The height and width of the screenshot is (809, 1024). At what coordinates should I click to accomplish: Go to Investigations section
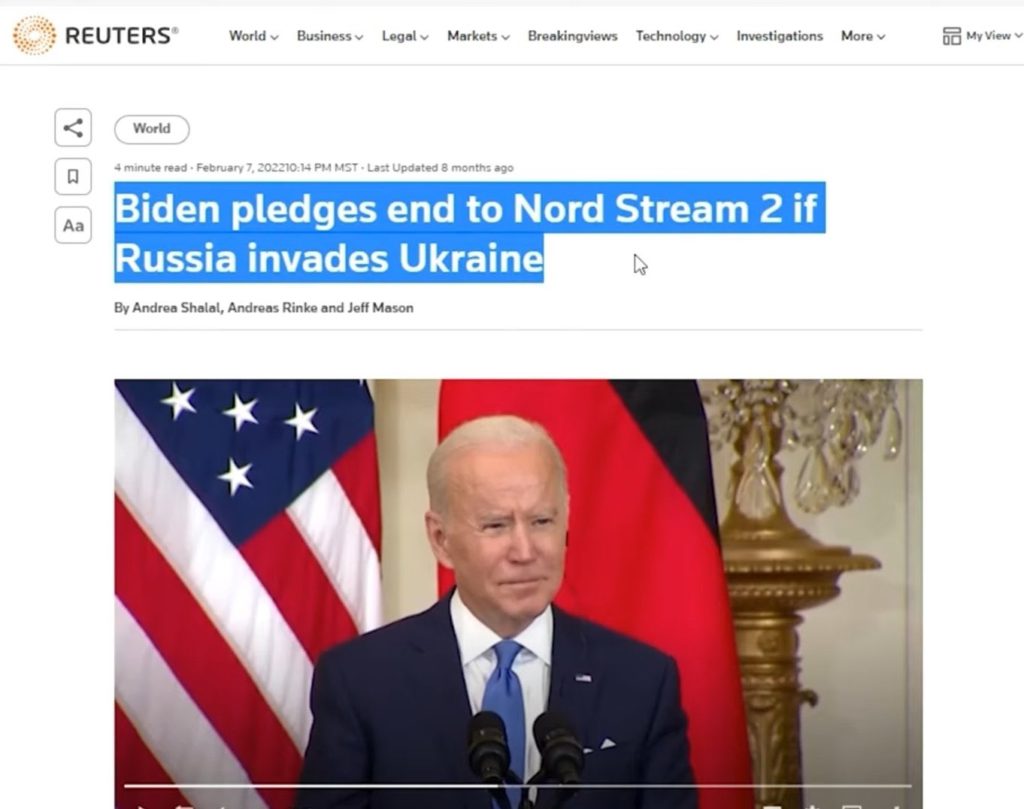(x=780, y=36)
